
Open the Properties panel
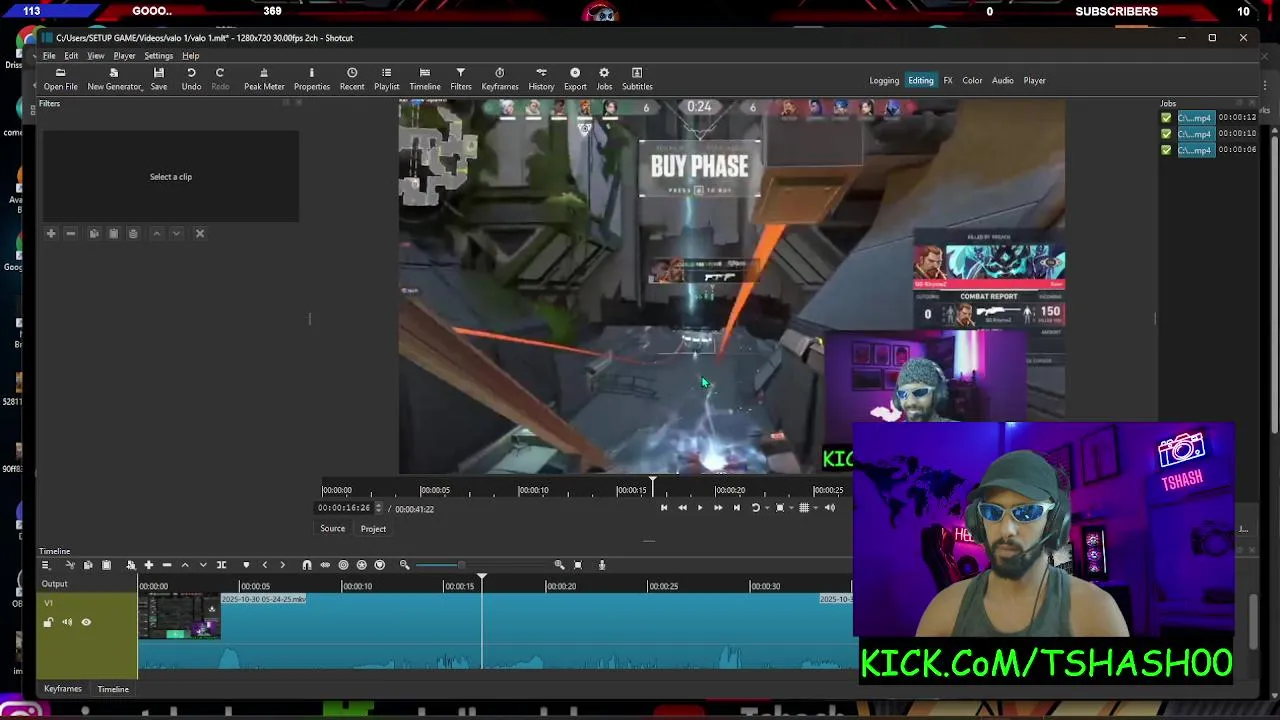pyautogui.click(x=311, y=79)
